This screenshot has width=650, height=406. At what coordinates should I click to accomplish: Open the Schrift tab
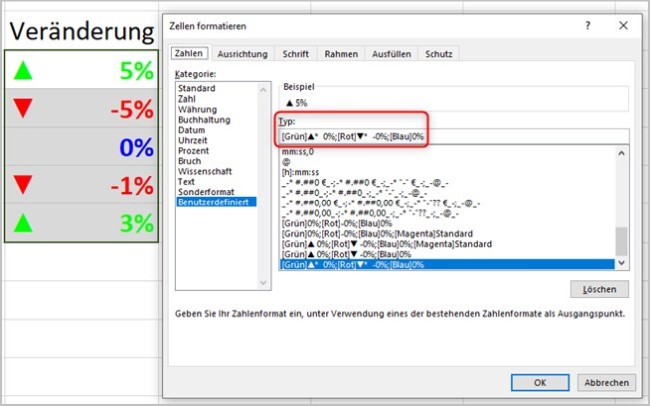coord(296,54)
